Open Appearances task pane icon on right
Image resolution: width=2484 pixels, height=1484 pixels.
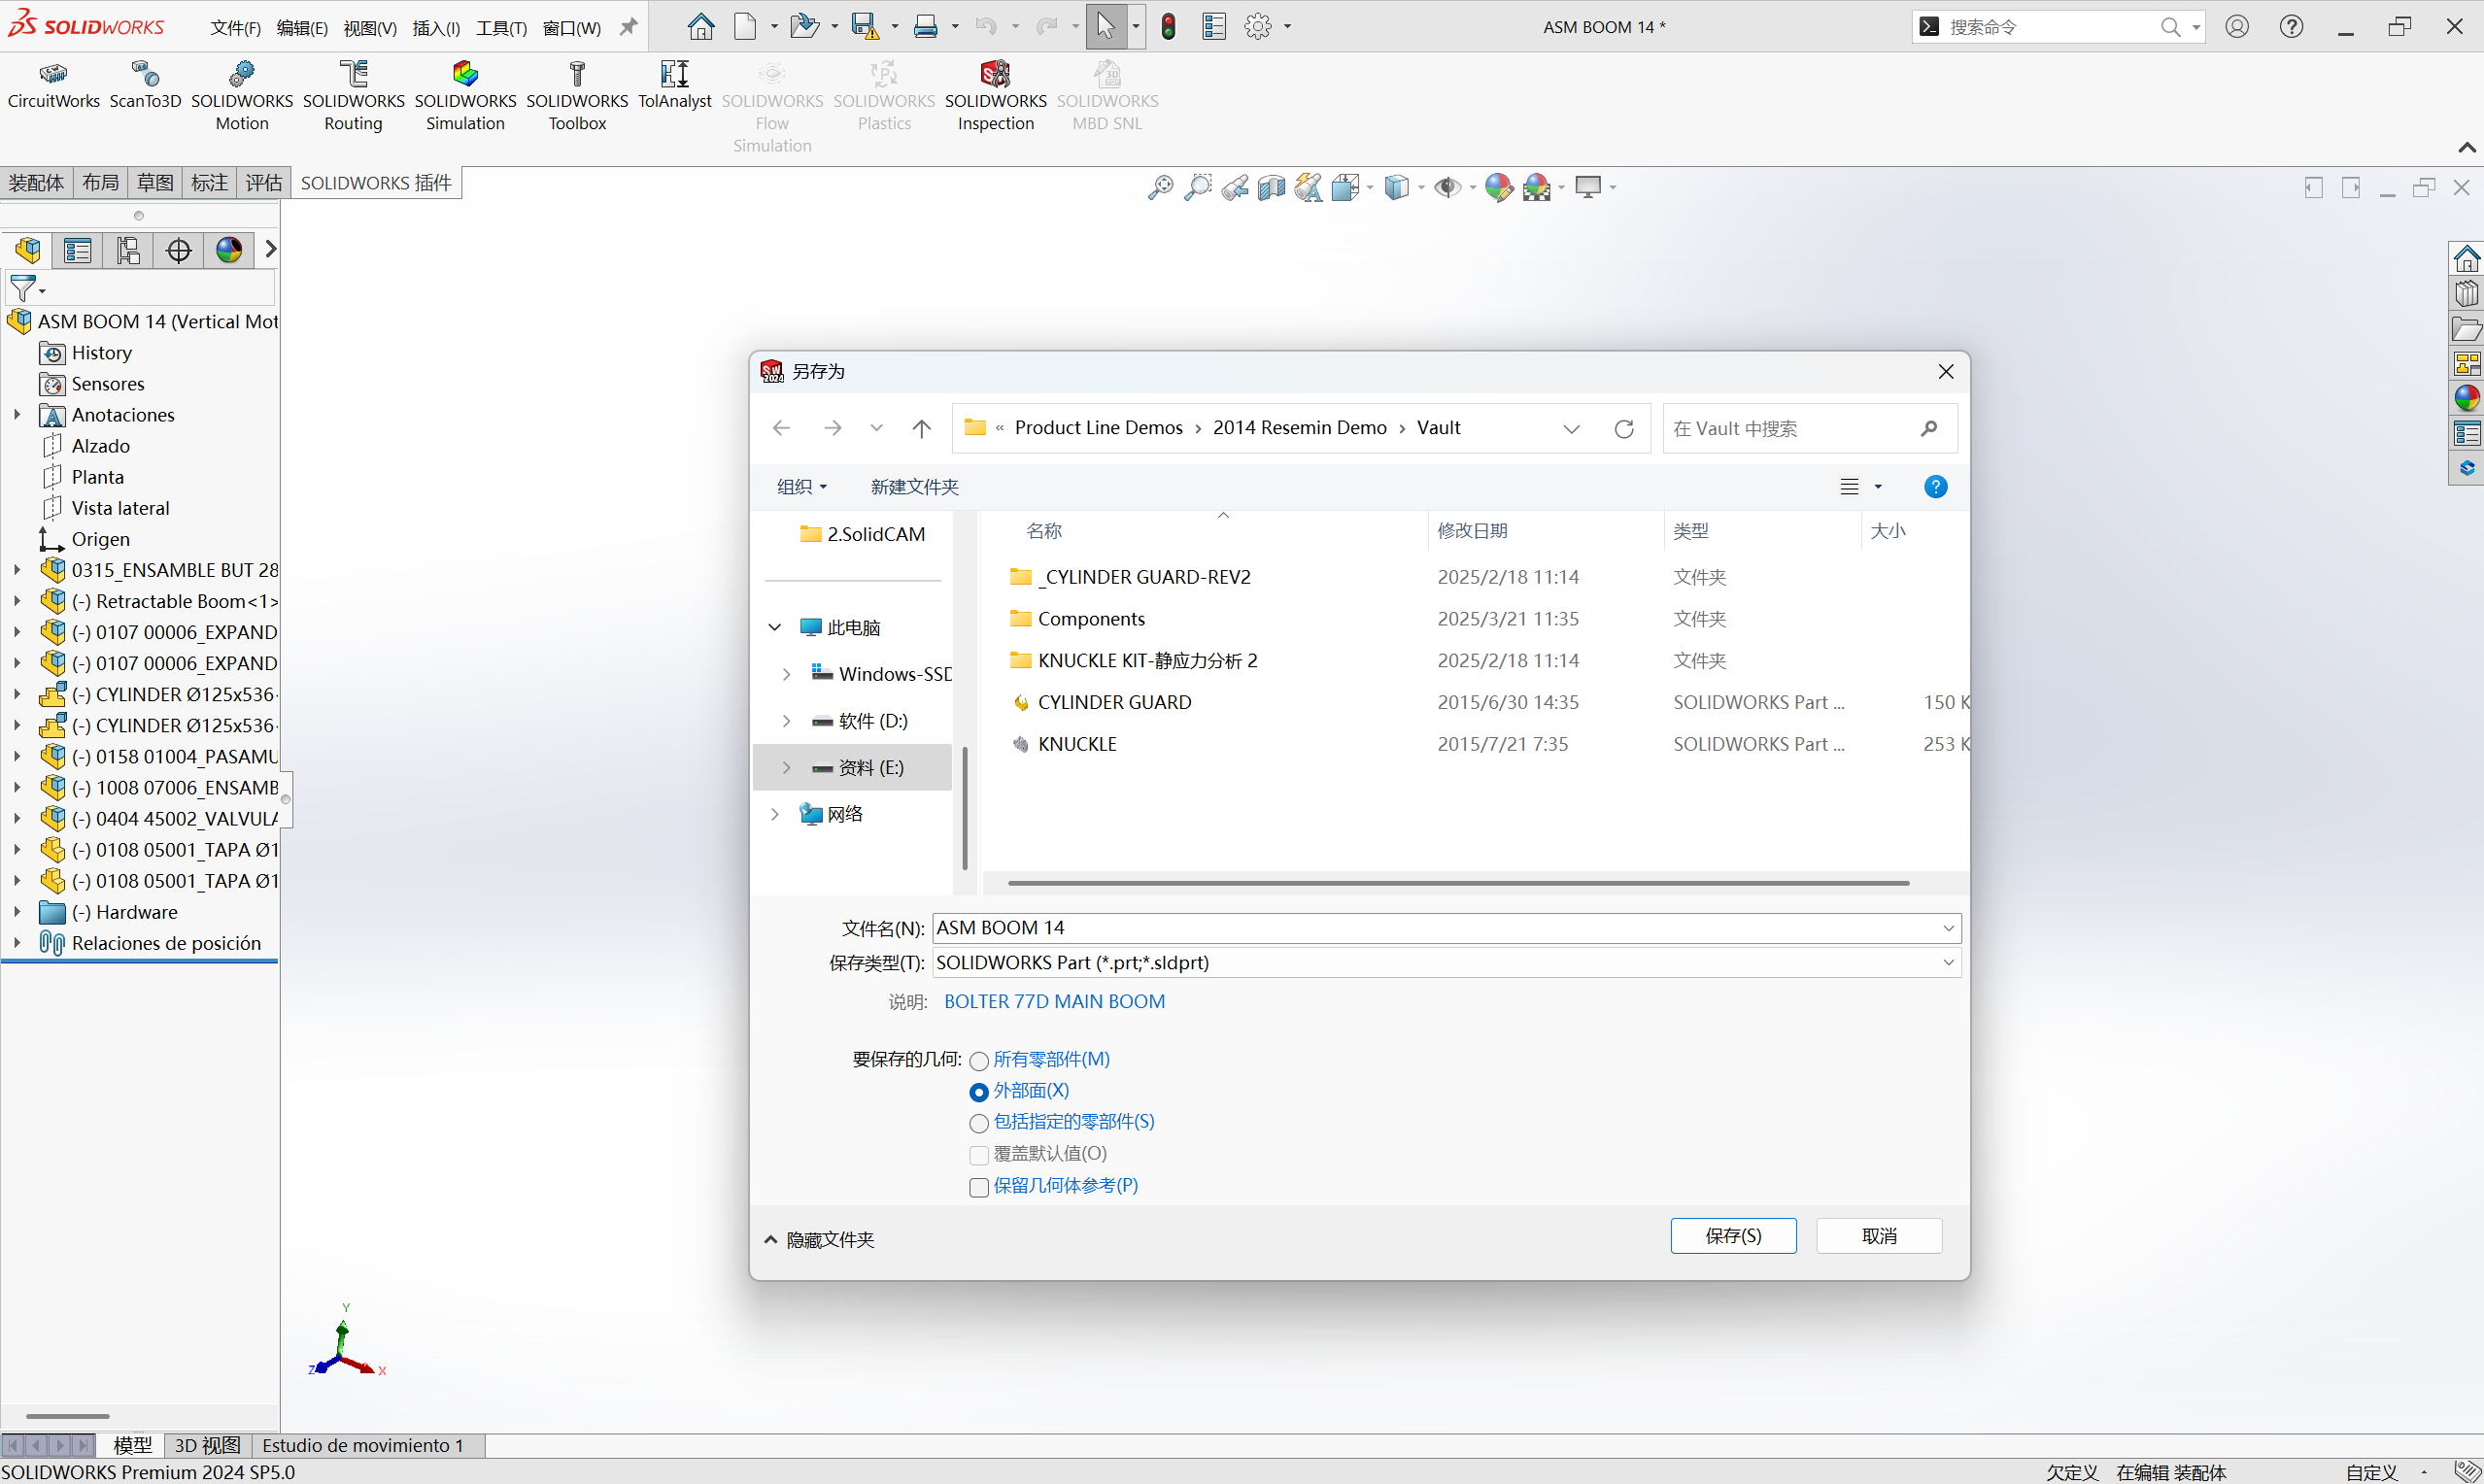point(2466,398)
